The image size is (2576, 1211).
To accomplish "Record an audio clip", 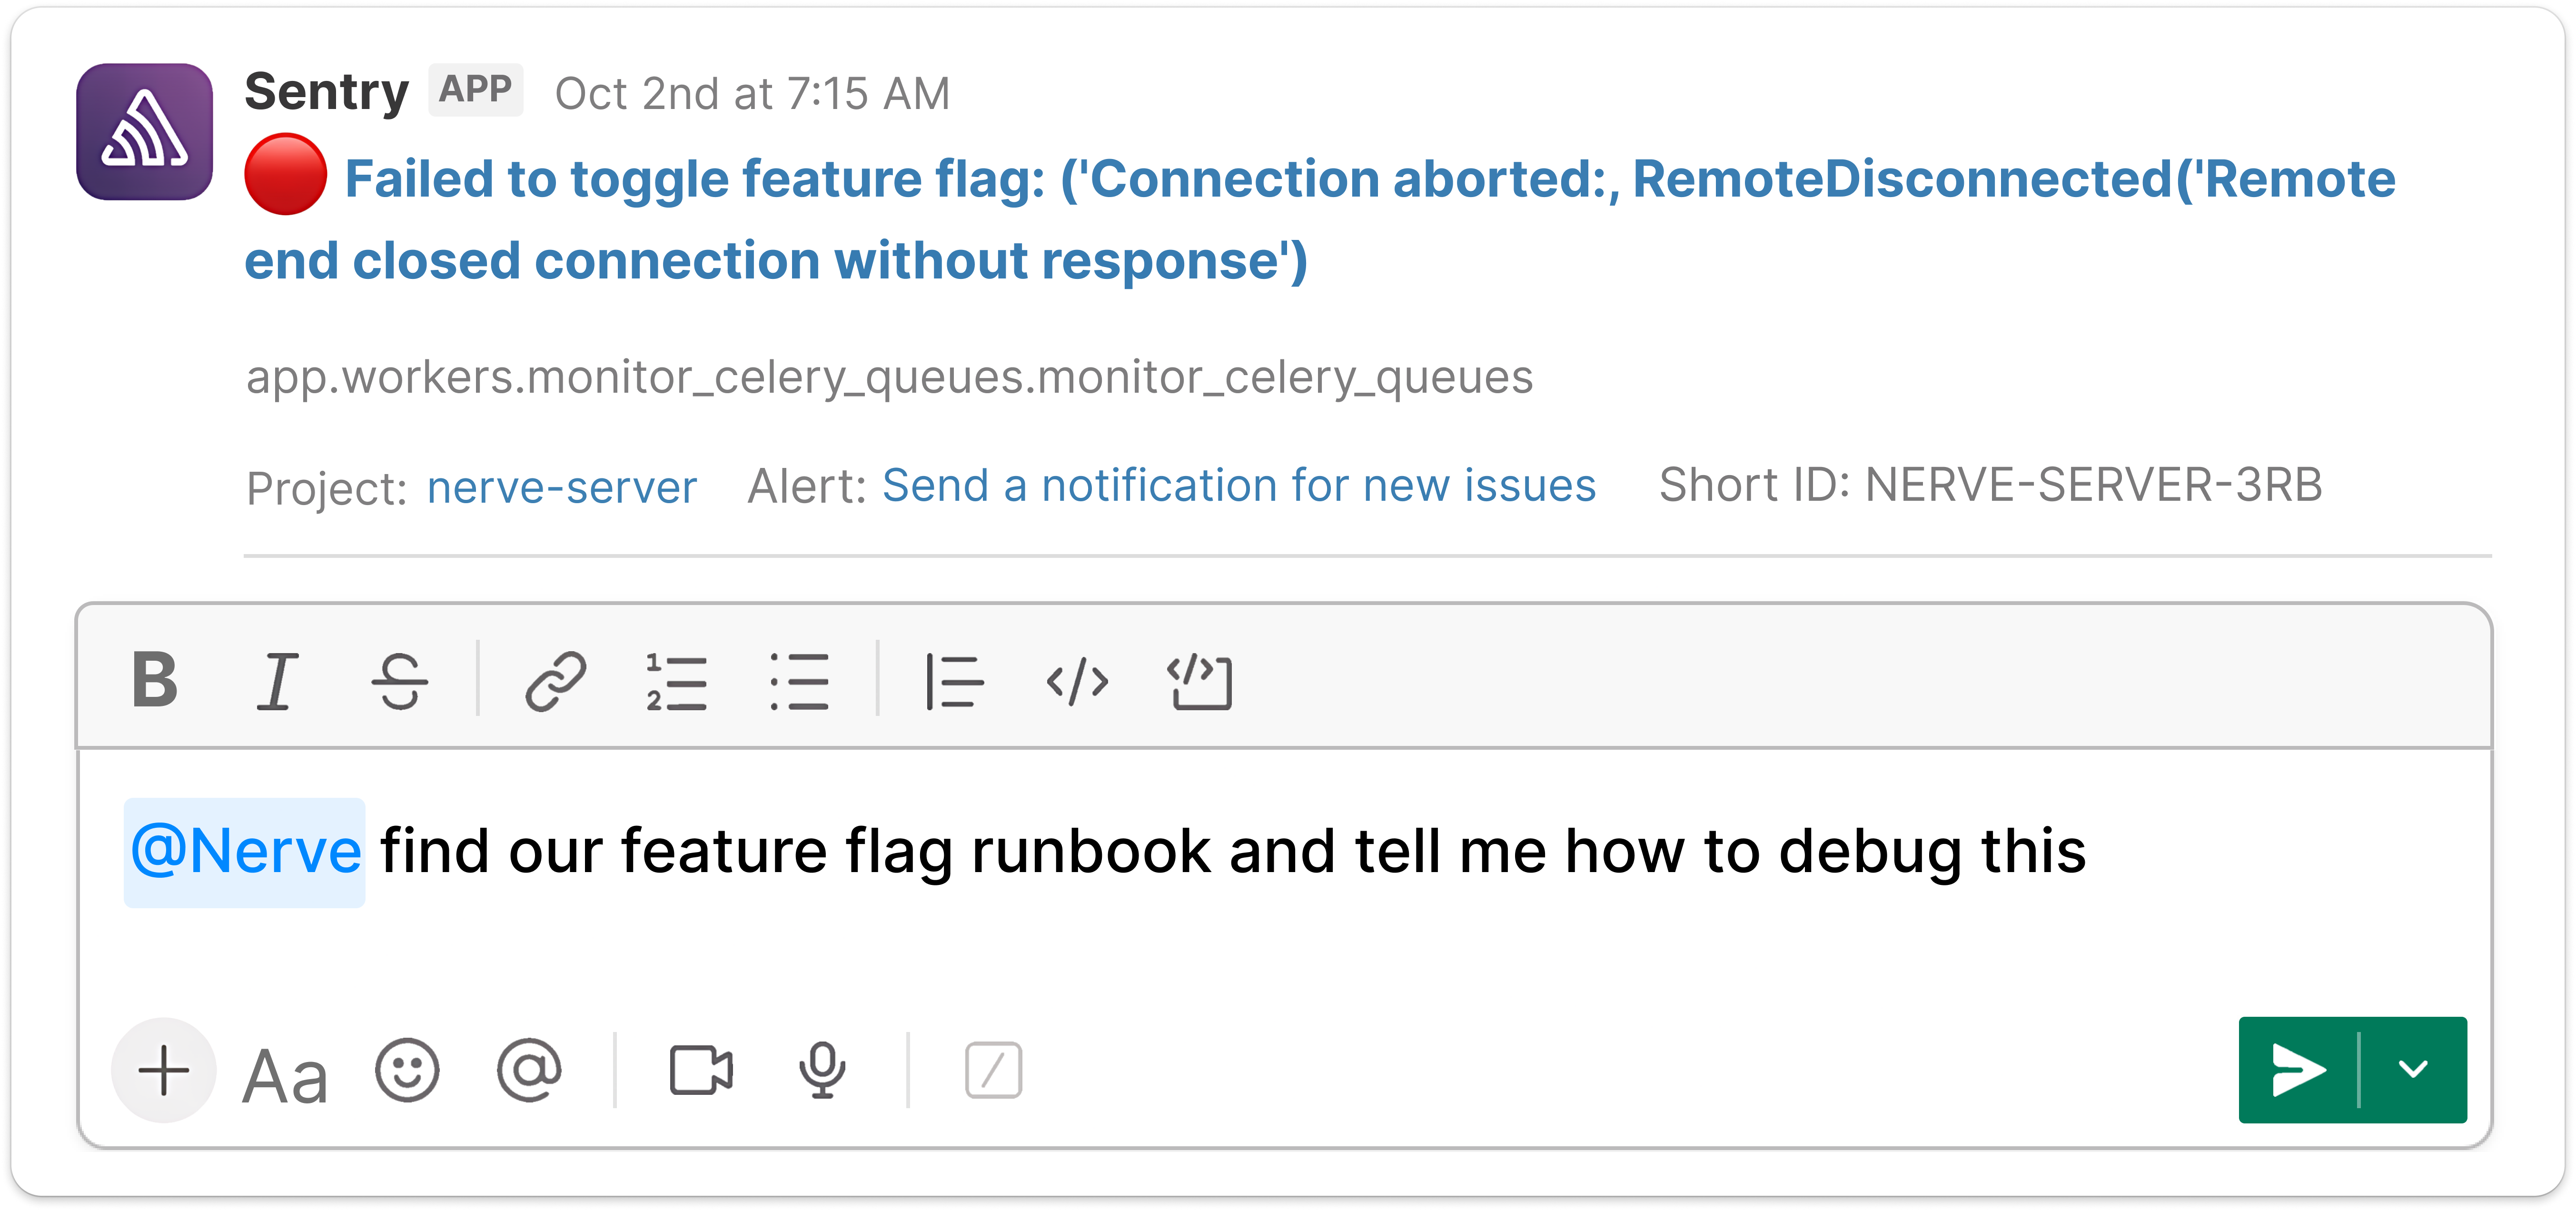I will pos(822,1070).
